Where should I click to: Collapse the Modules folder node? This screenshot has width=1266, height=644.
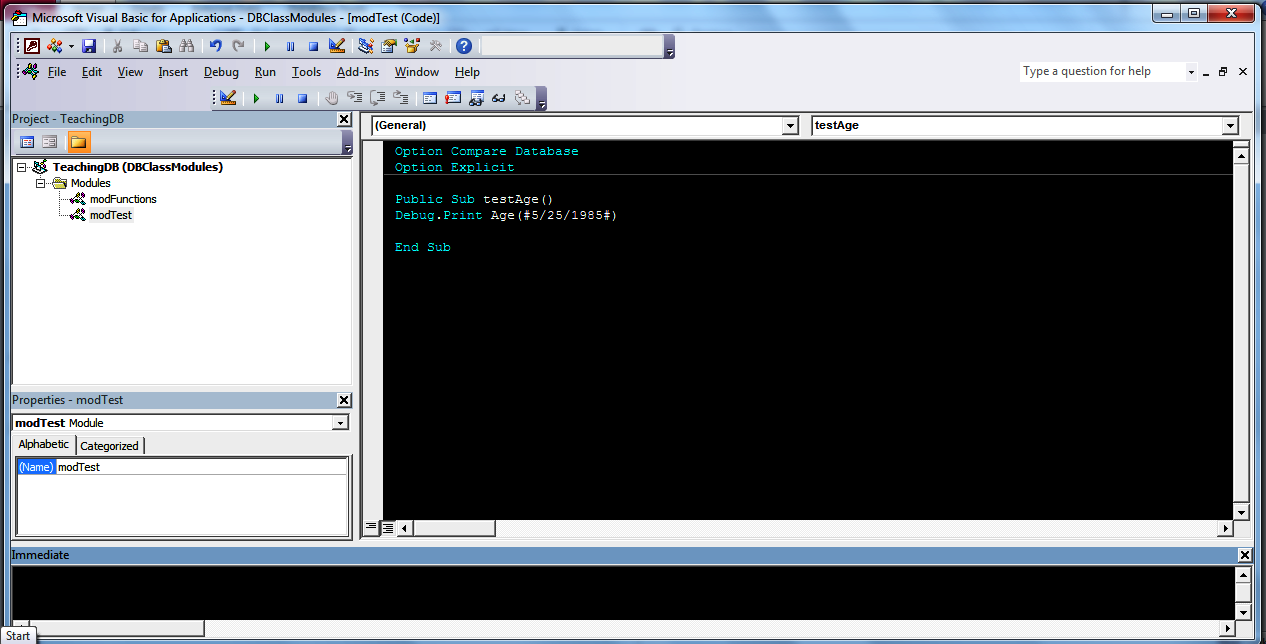tap(41, 183)
